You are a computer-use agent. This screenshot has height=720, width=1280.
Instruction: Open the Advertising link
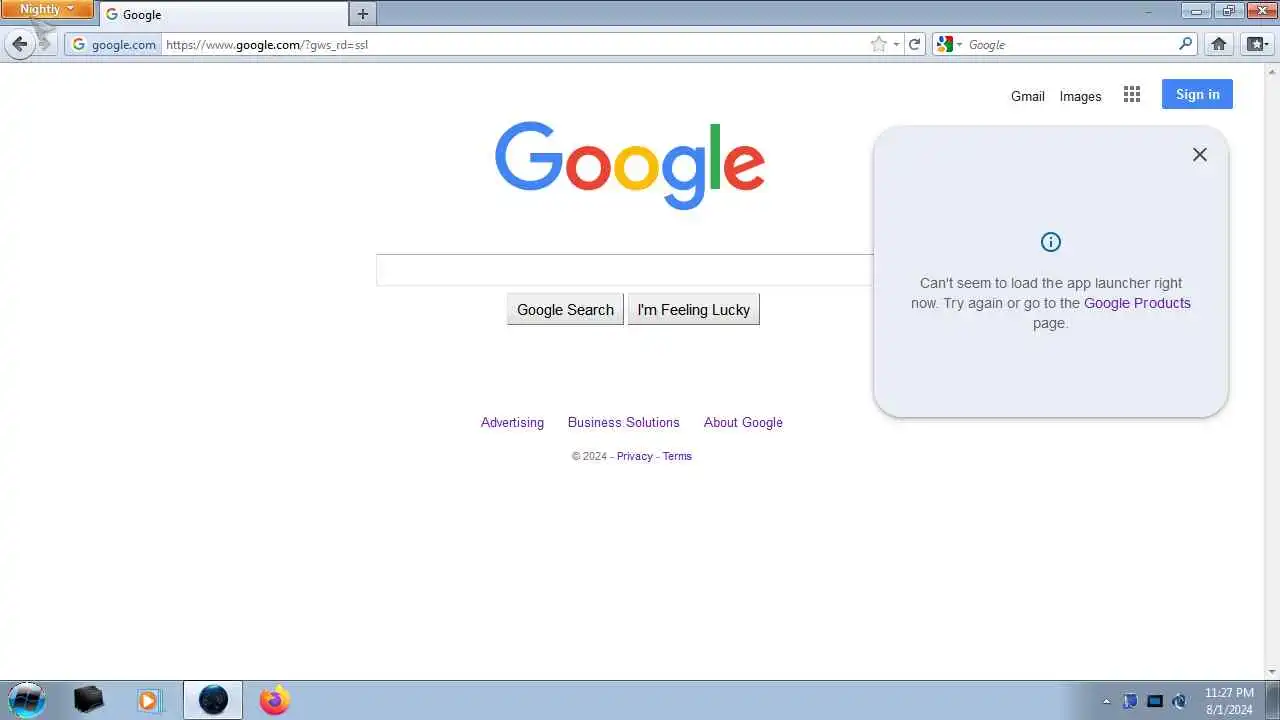(x=512, y=422)
